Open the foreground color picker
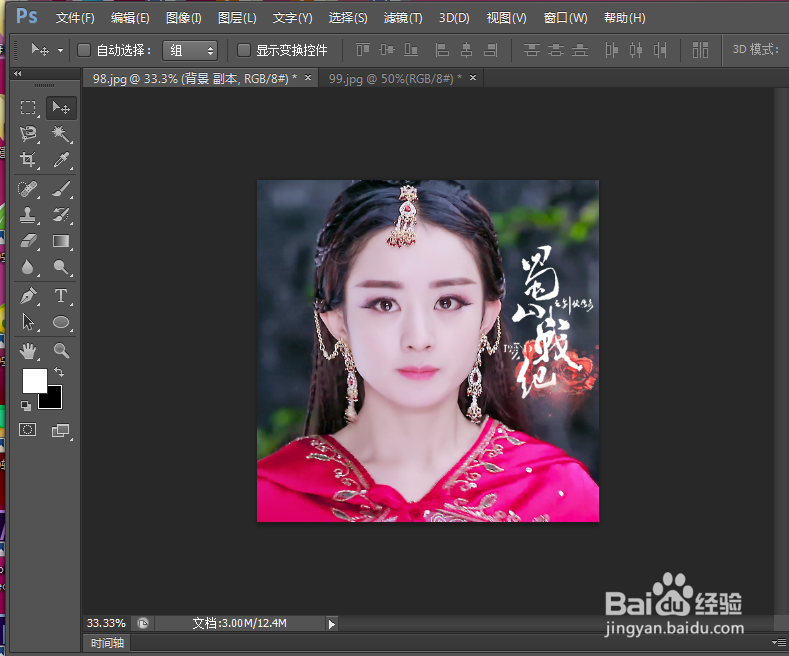The height and width of the screenshot is (656, 789). tap(33, 379)
